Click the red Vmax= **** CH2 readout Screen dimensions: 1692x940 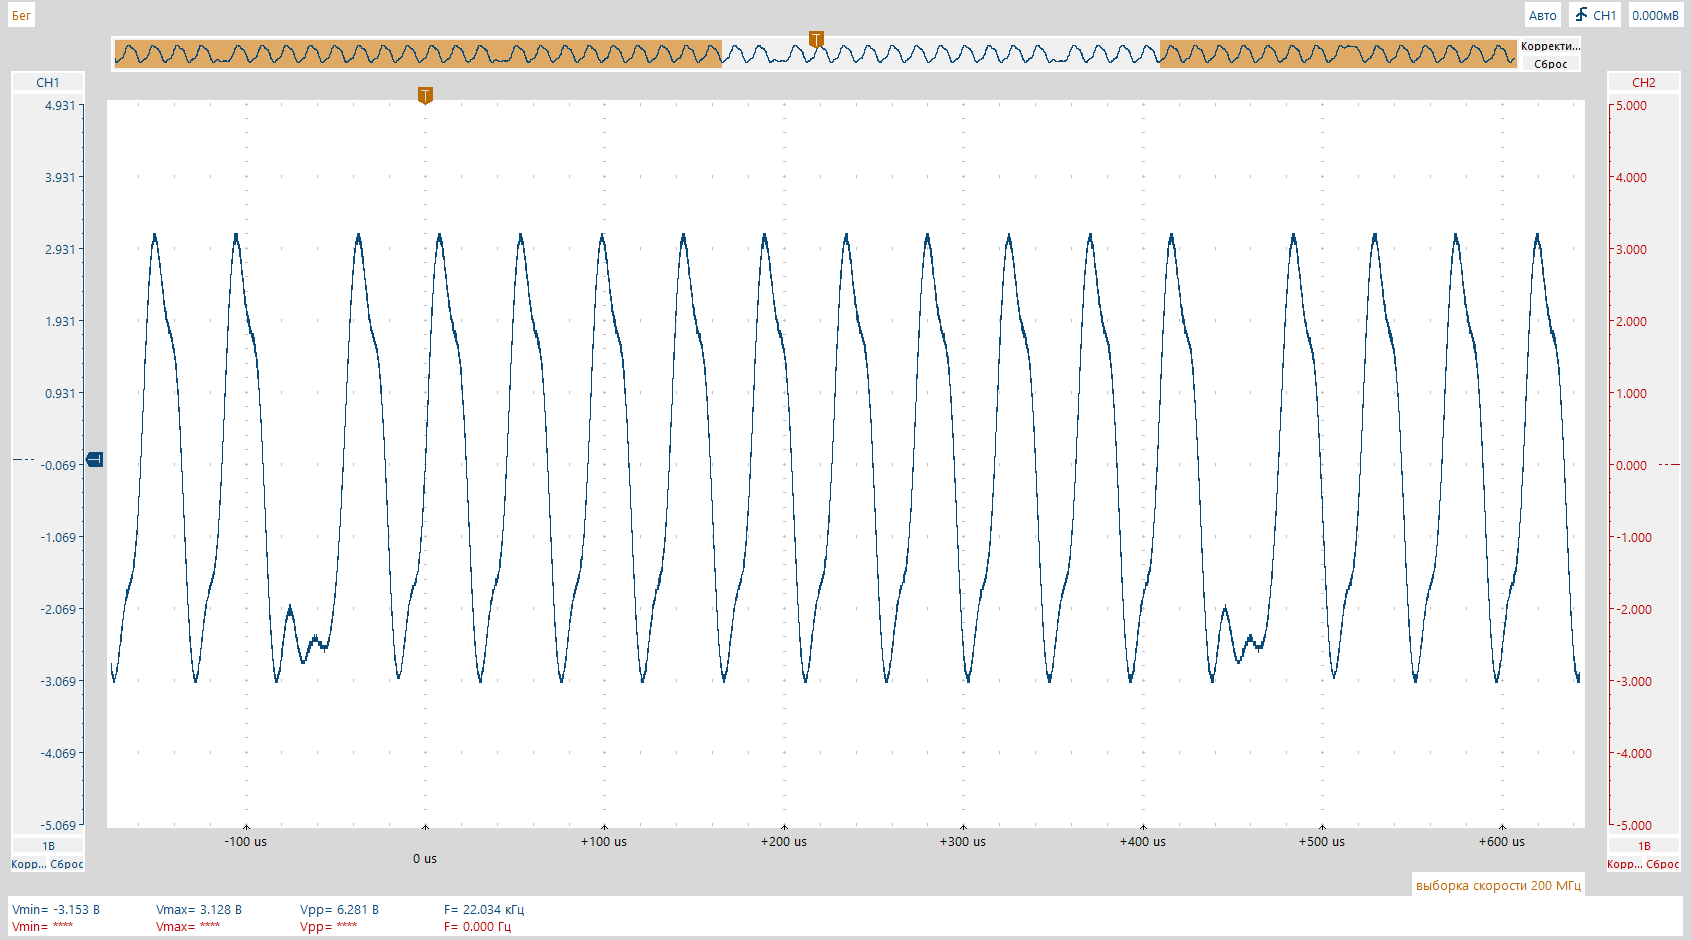pyautogui.click(x=188, y=926)
